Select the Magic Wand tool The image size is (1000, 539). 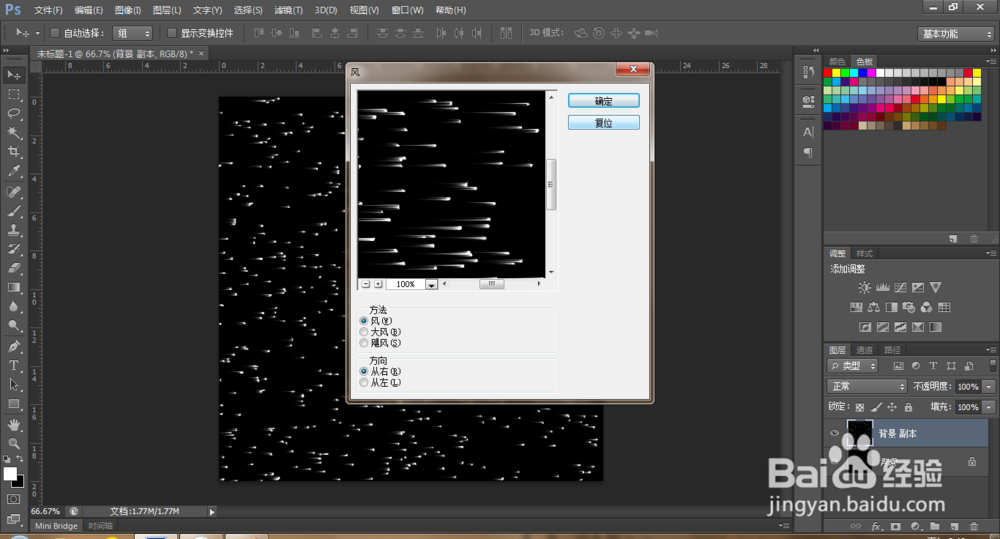pyautogui.click(x=13, y=133)
